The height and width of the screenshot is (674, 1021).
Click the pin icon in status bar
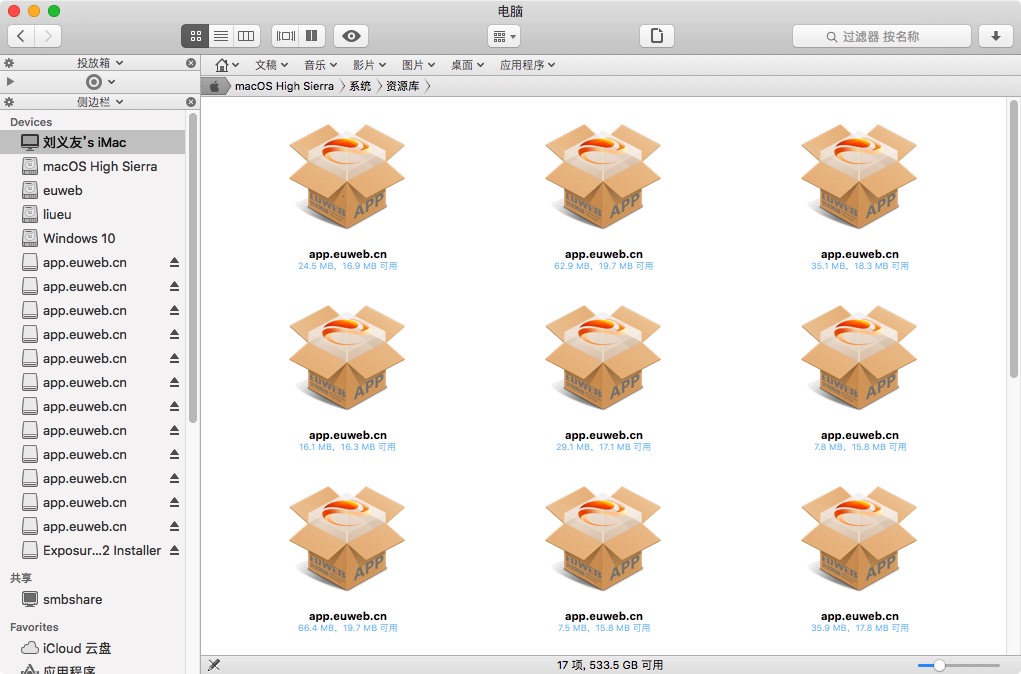tap(214, 665)
